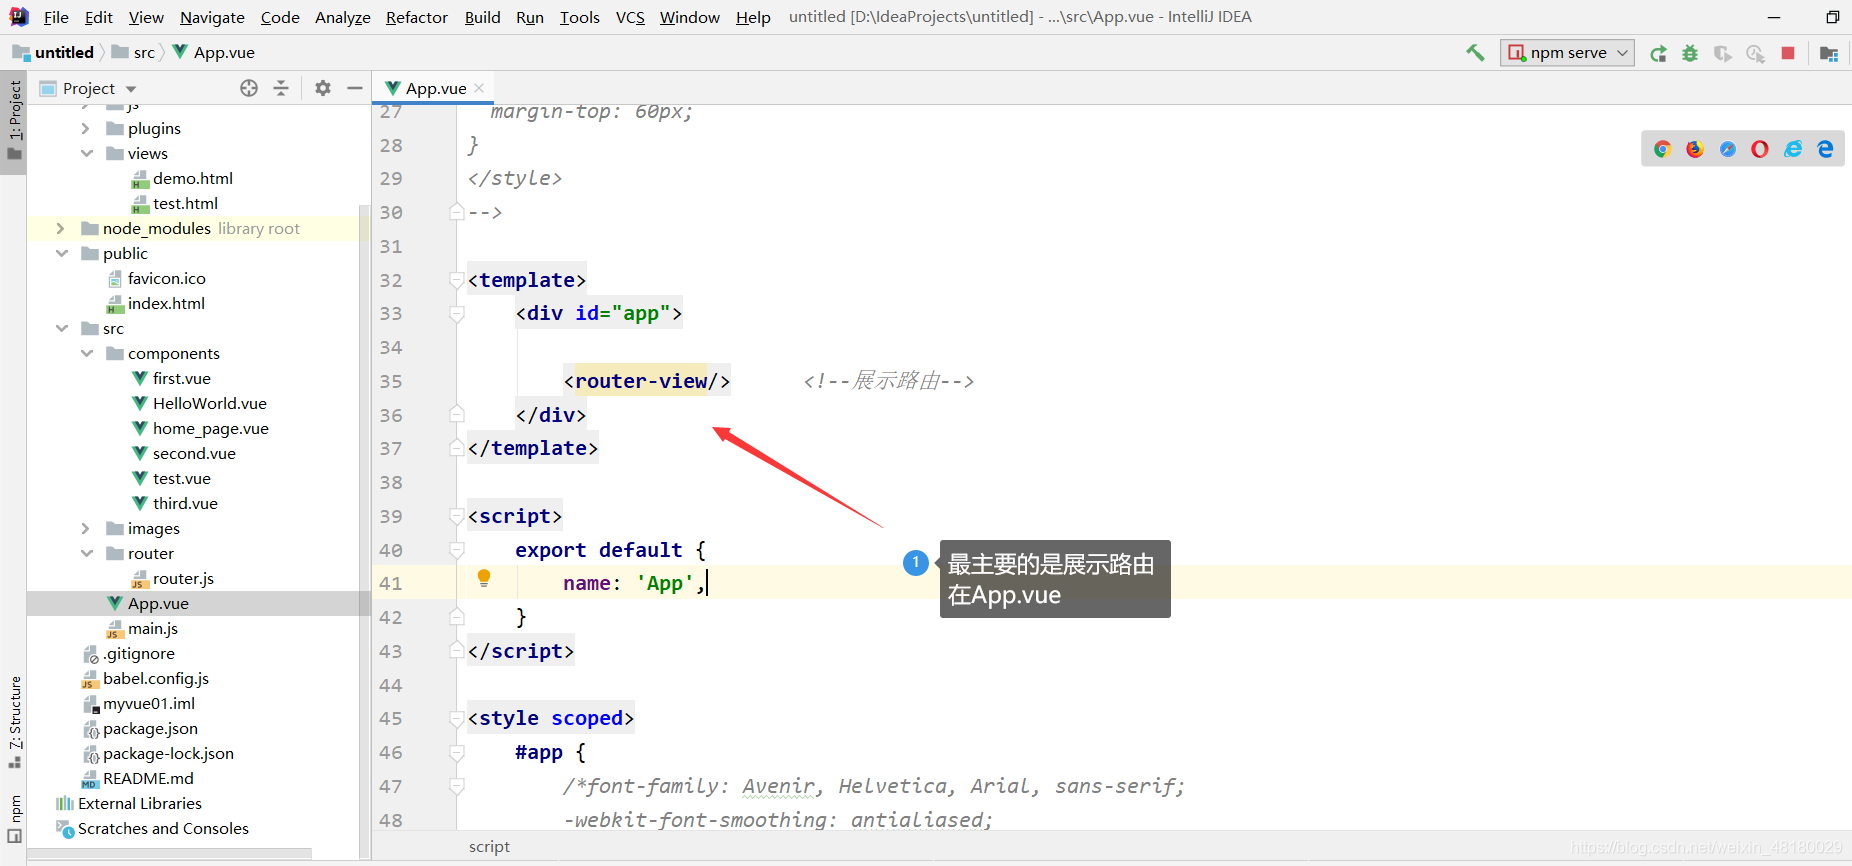Stop the running npm serve process

point(1788,53)
